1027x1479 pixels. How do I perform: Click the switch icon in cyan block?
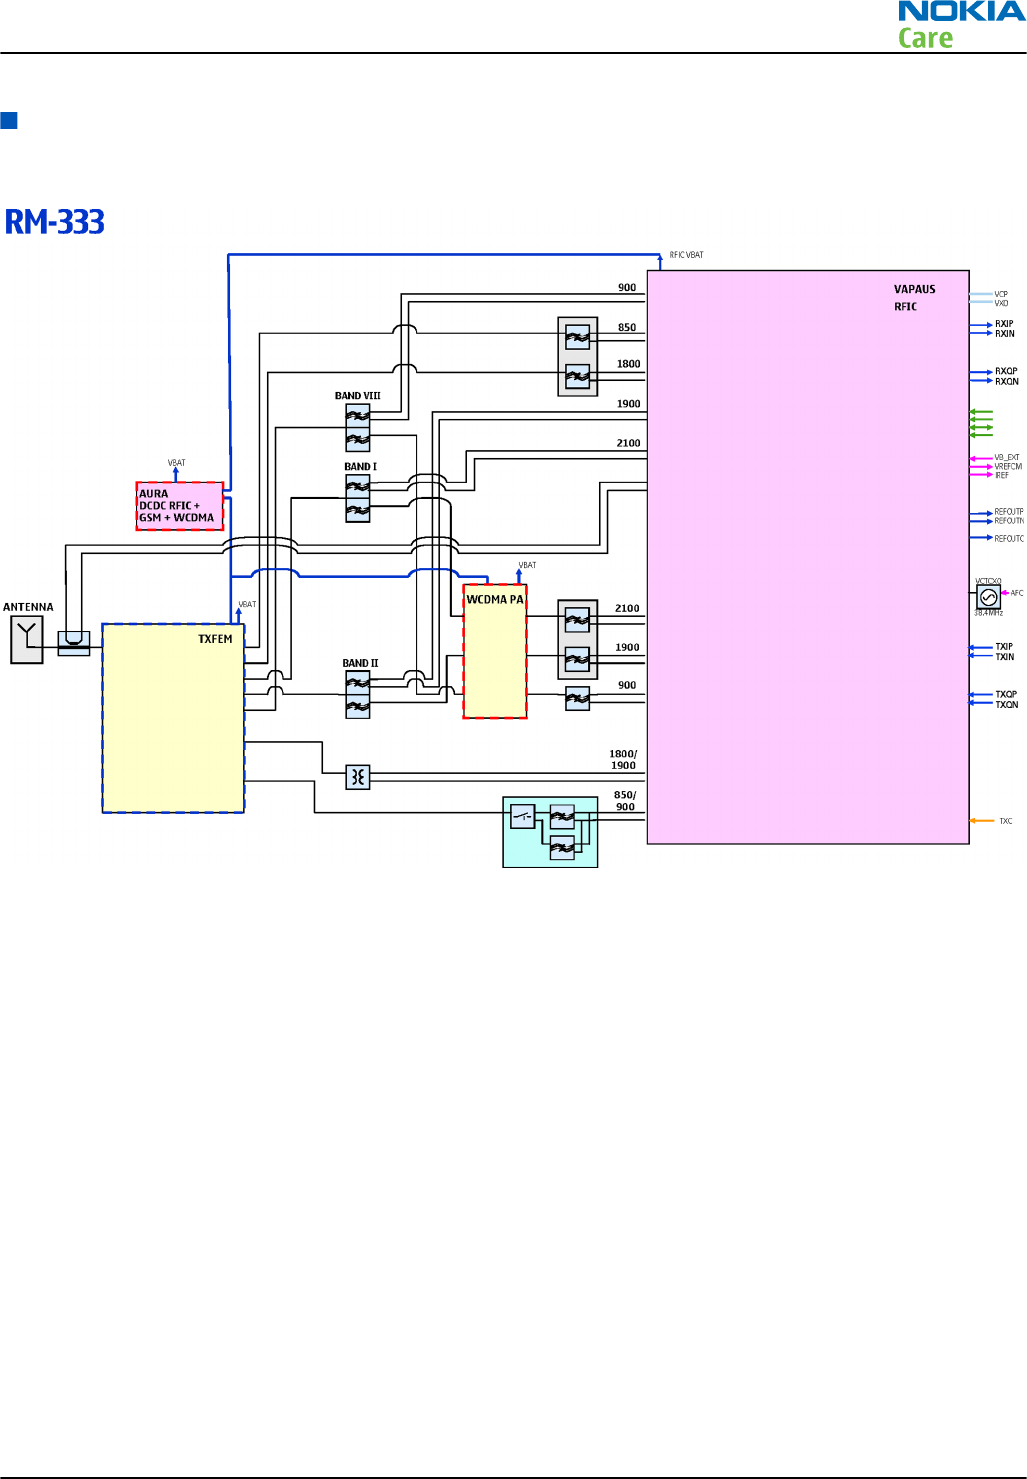523,817
